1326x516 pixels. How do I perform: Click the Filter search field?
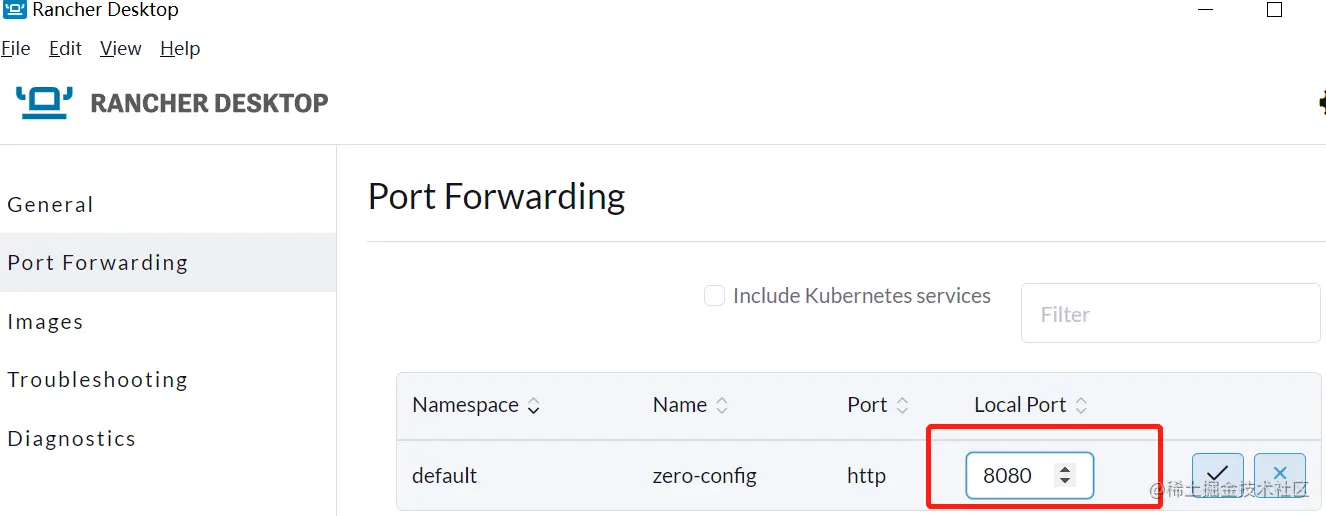(x=1170, y=314)
